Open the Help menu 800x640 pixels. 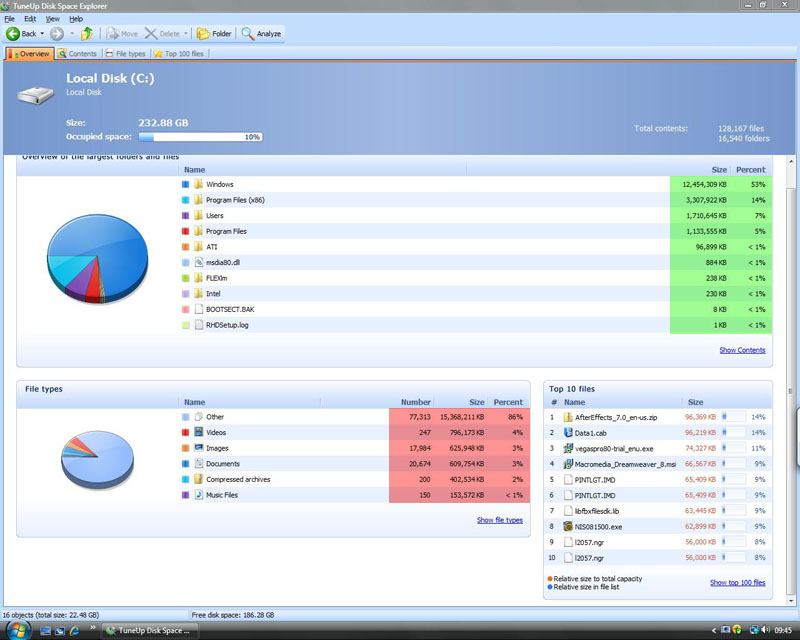coord(76,19)
